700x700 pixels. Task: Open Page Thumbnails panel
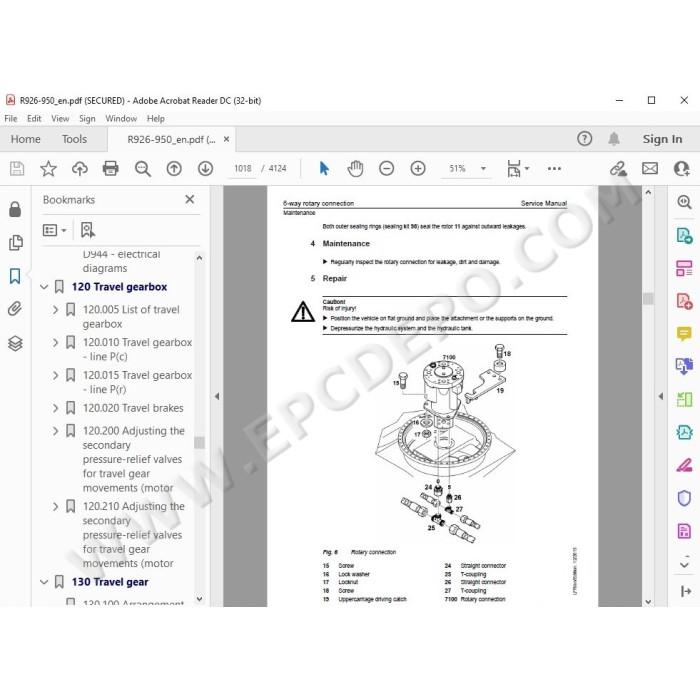coord(15,242)
